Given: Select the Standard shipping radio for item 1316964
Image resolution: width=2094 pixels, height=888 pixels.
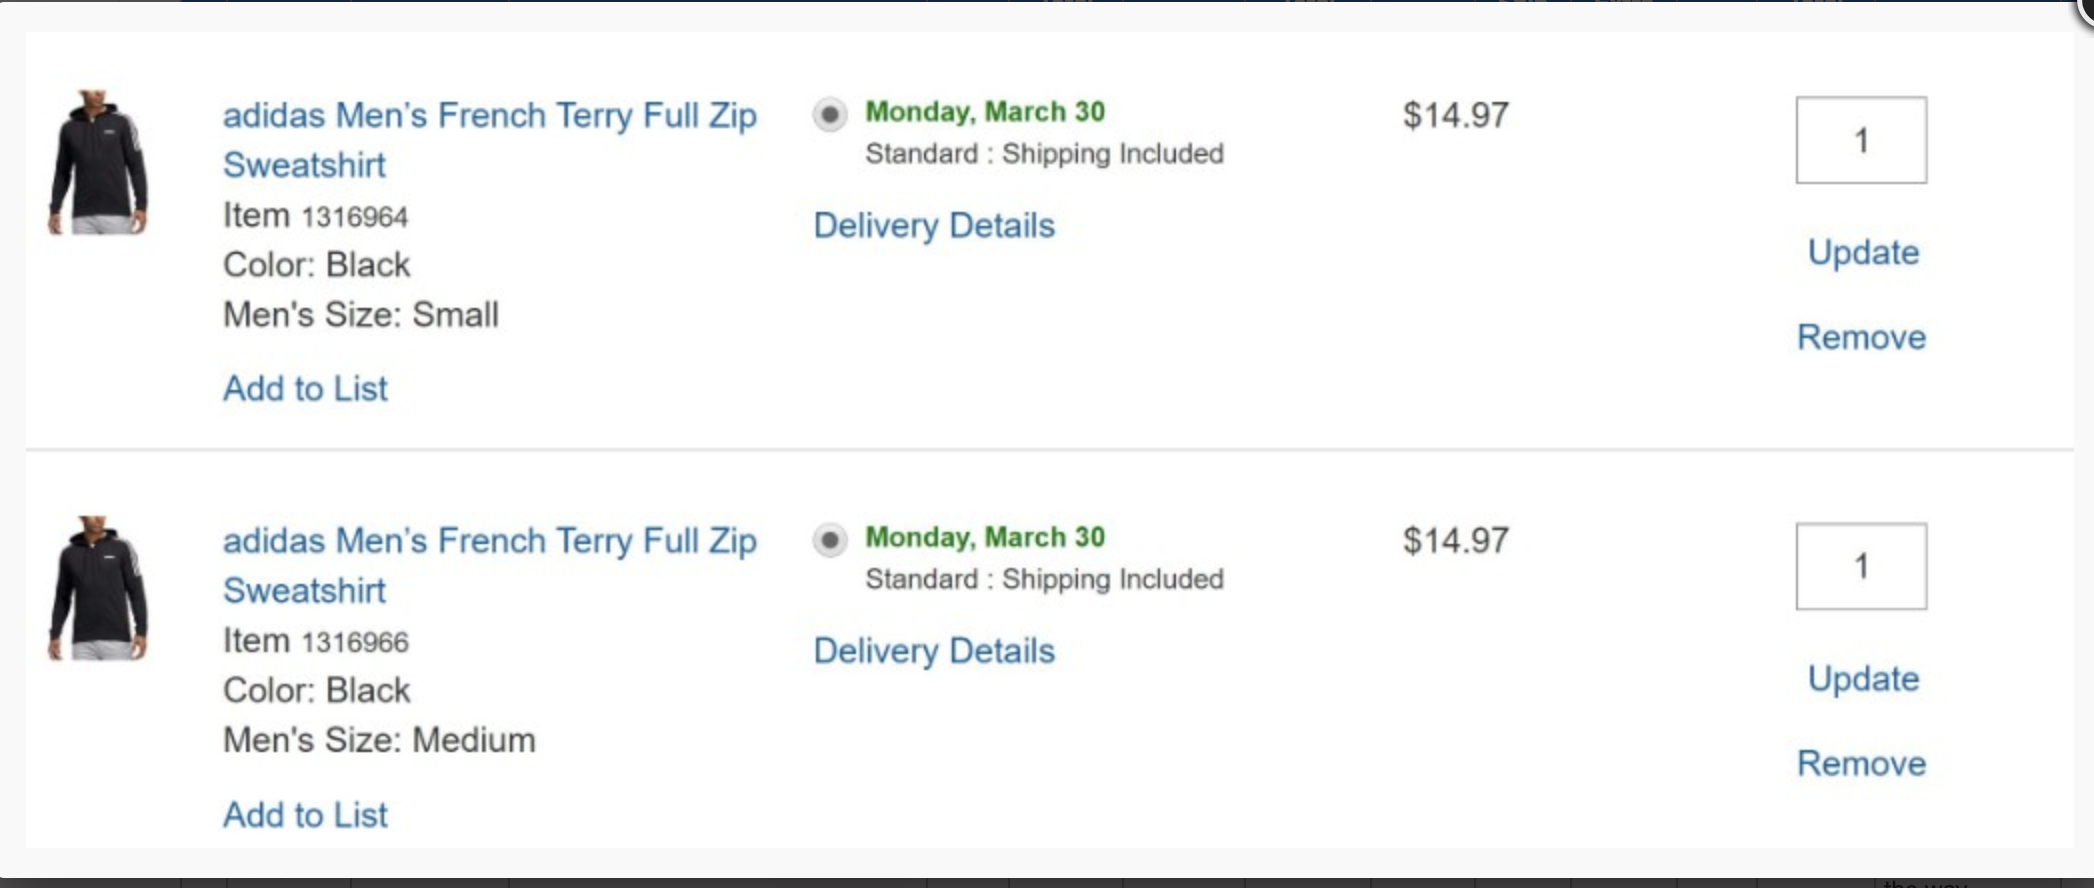Looking at the screenshot, I should (x=830, y=115).
